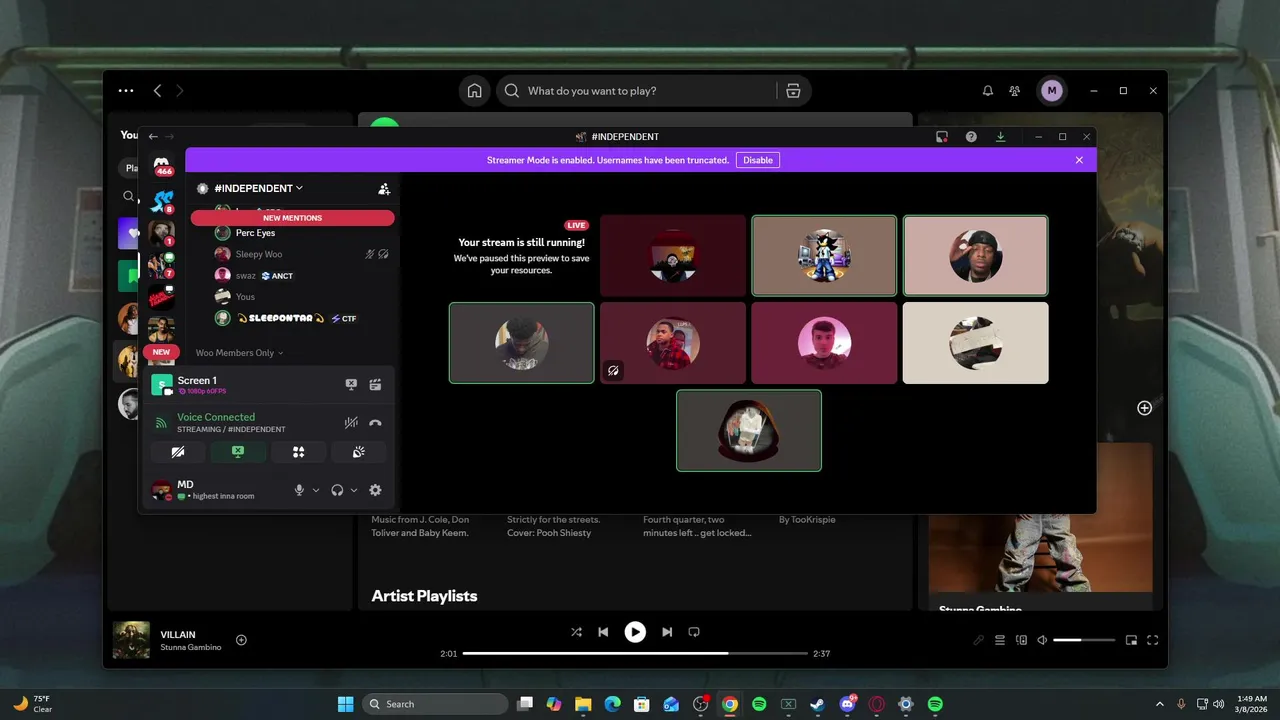Open Discord user settings gear
Image resolution: width=1280 pixels, height=720 pixels.
pos(375,490)
